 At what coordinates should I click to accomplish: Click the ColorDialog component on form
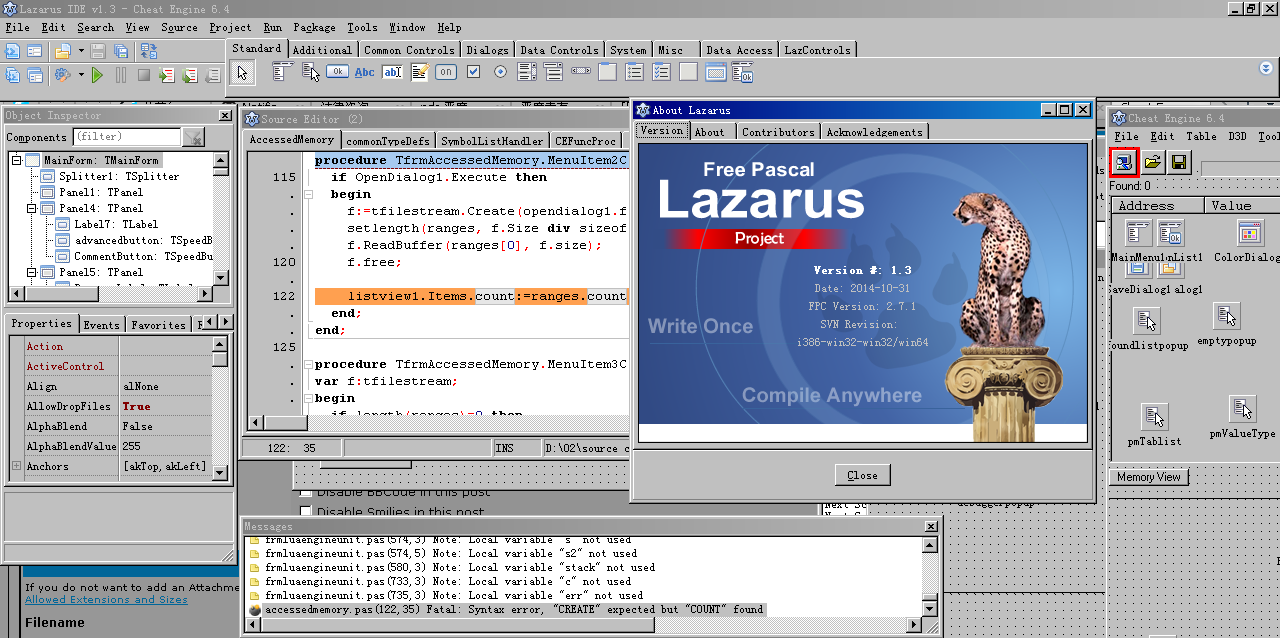tap(1250, 234)
